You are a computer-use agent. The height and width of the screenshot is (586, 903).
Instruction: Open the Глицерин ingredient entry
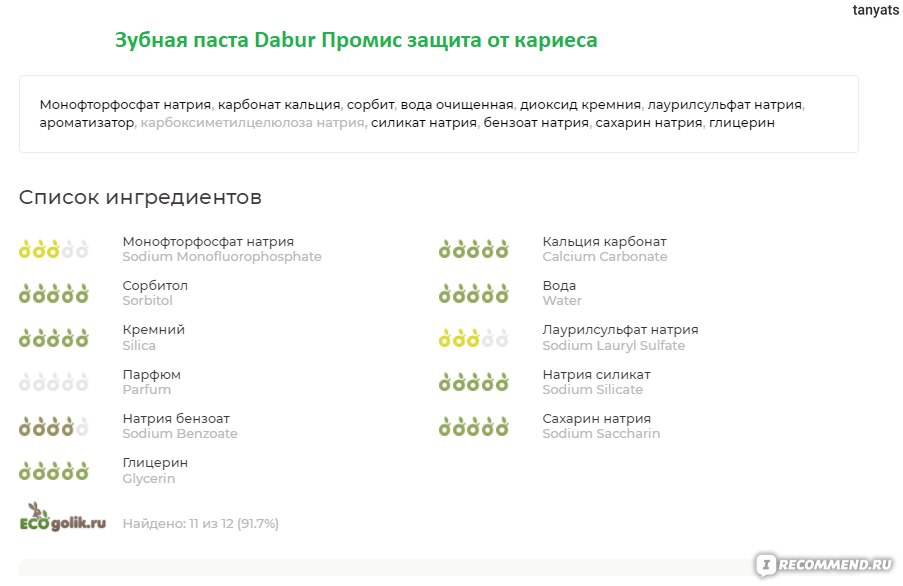[155, 463]
